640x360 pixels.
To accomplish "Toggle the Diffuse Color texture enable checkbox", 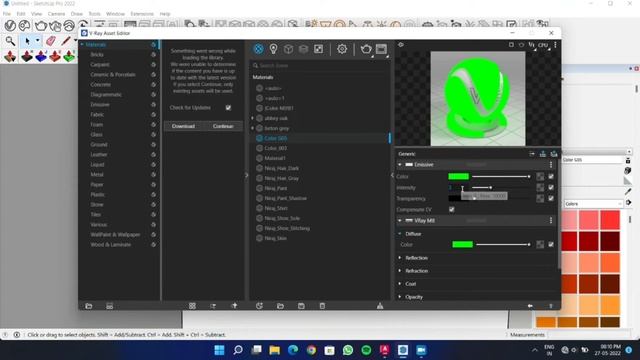I will coord(551,244).
